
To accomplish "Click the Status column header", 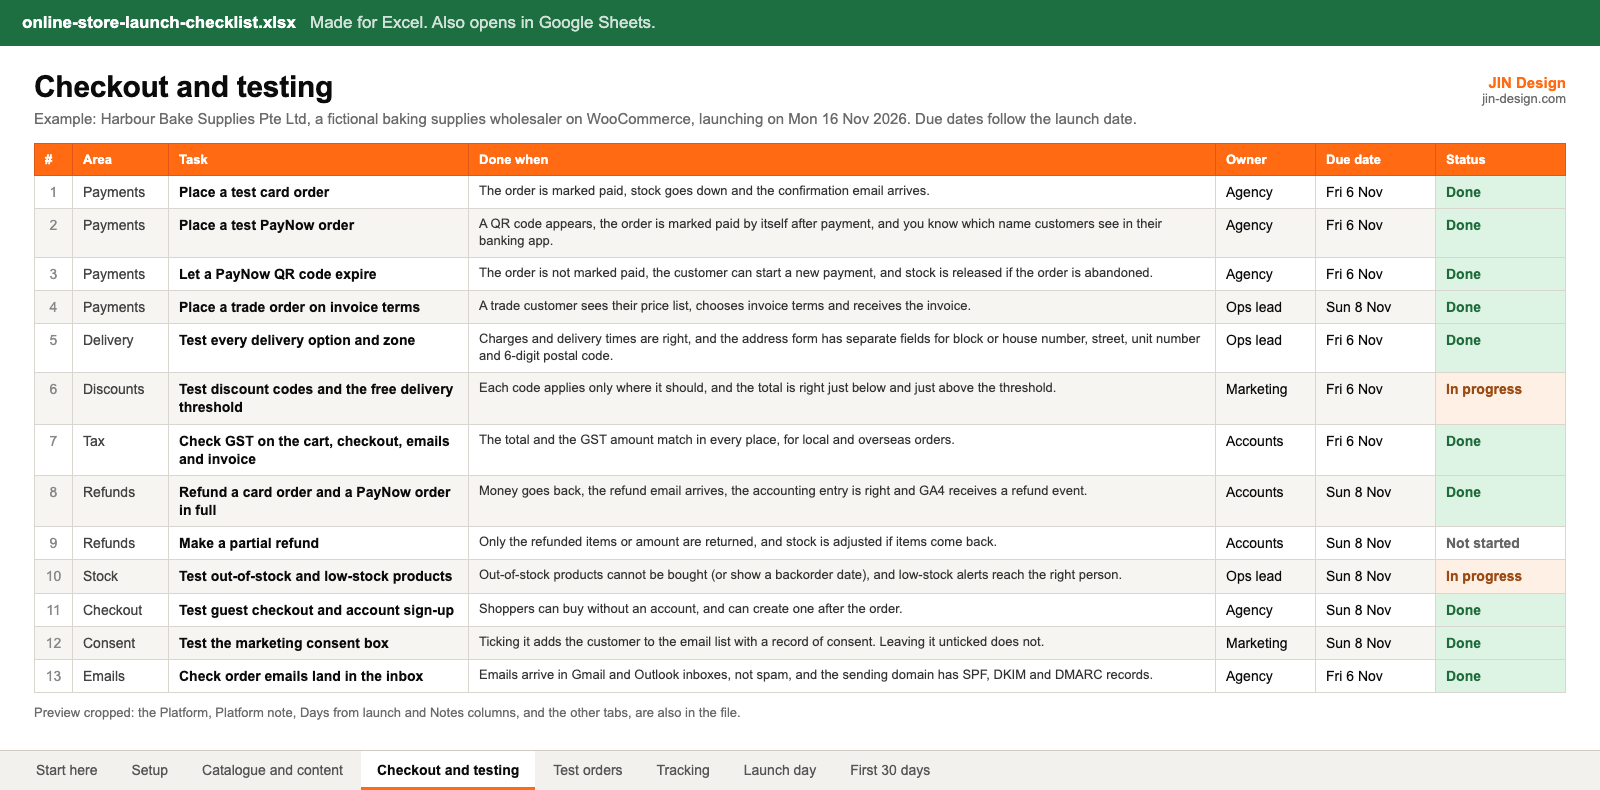I will (x=1500, y=160).
